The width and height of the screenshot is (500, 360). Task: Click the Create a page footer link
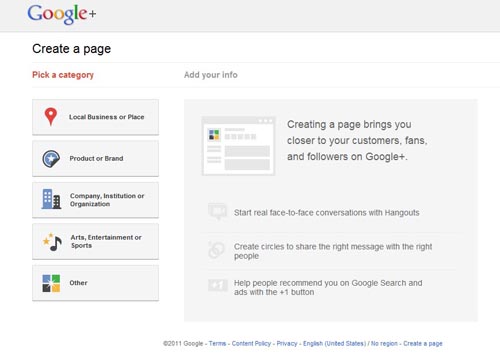[x=423, y=343]
